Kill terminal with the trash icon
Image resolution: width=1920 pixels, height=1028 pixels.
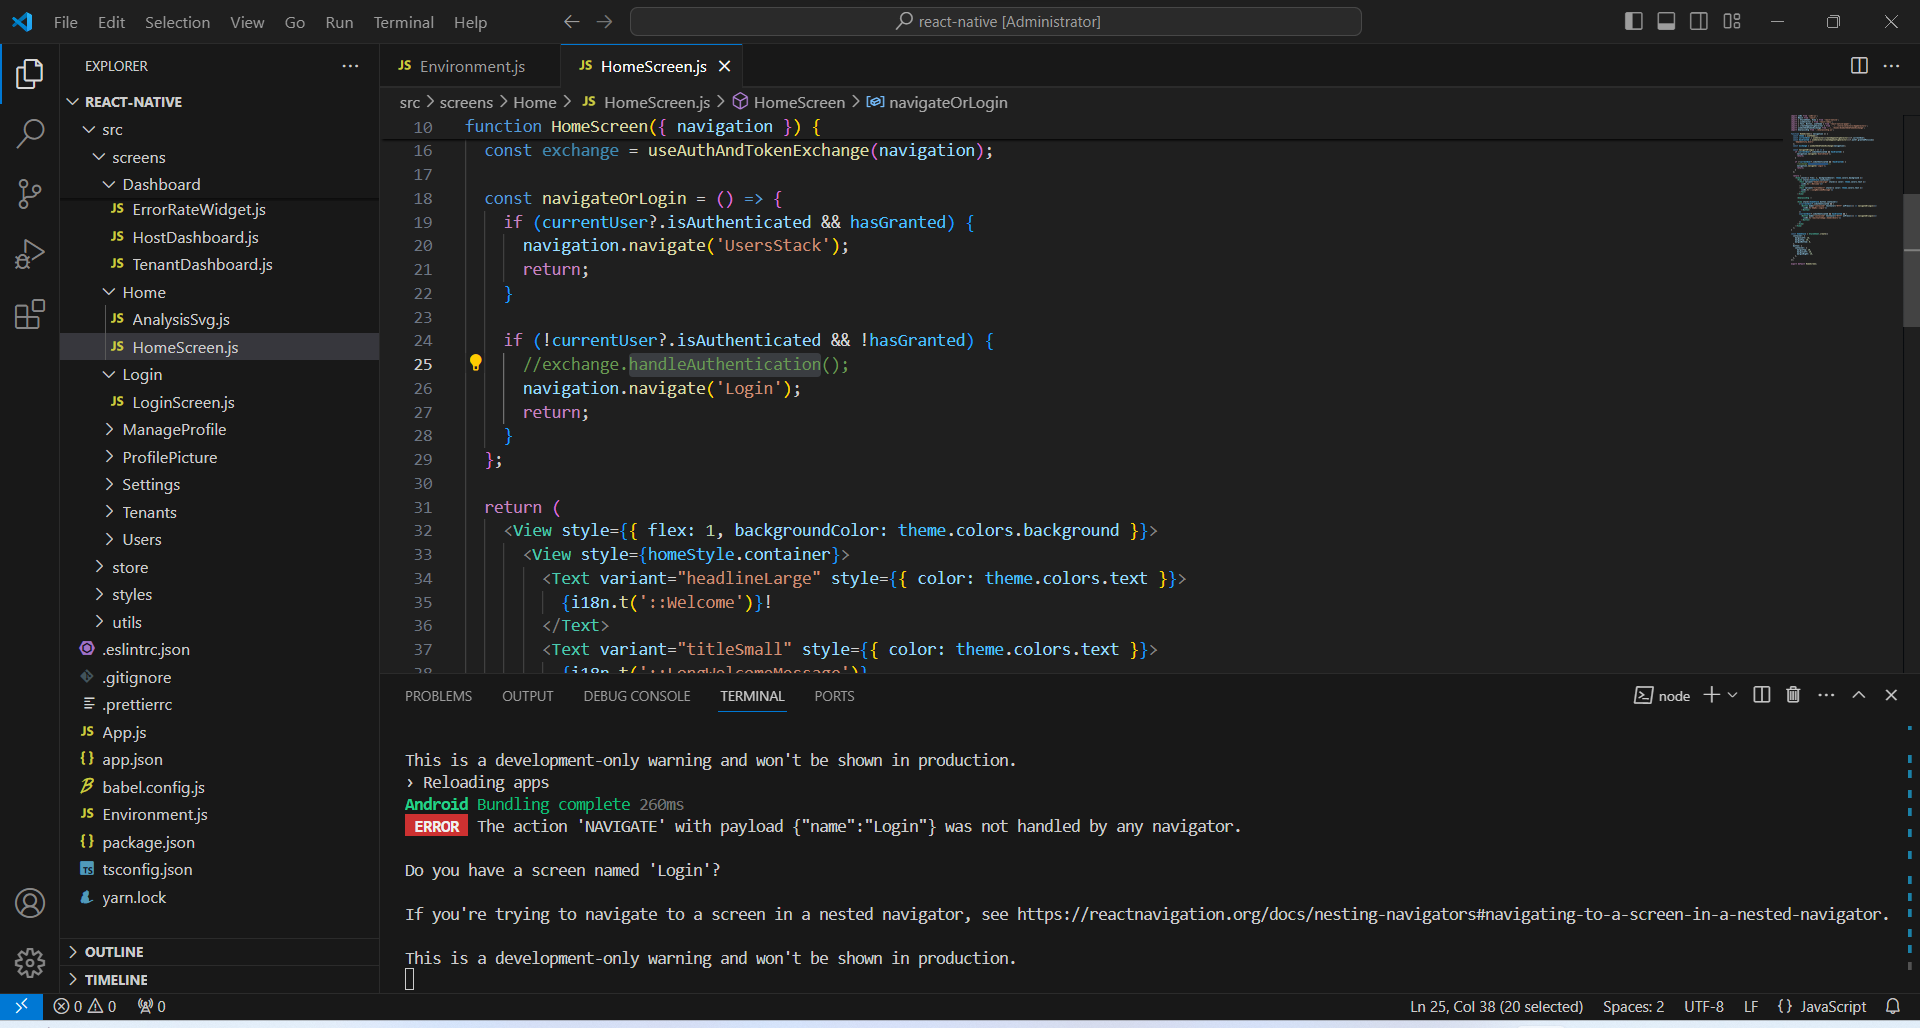tap(1793, 695)
